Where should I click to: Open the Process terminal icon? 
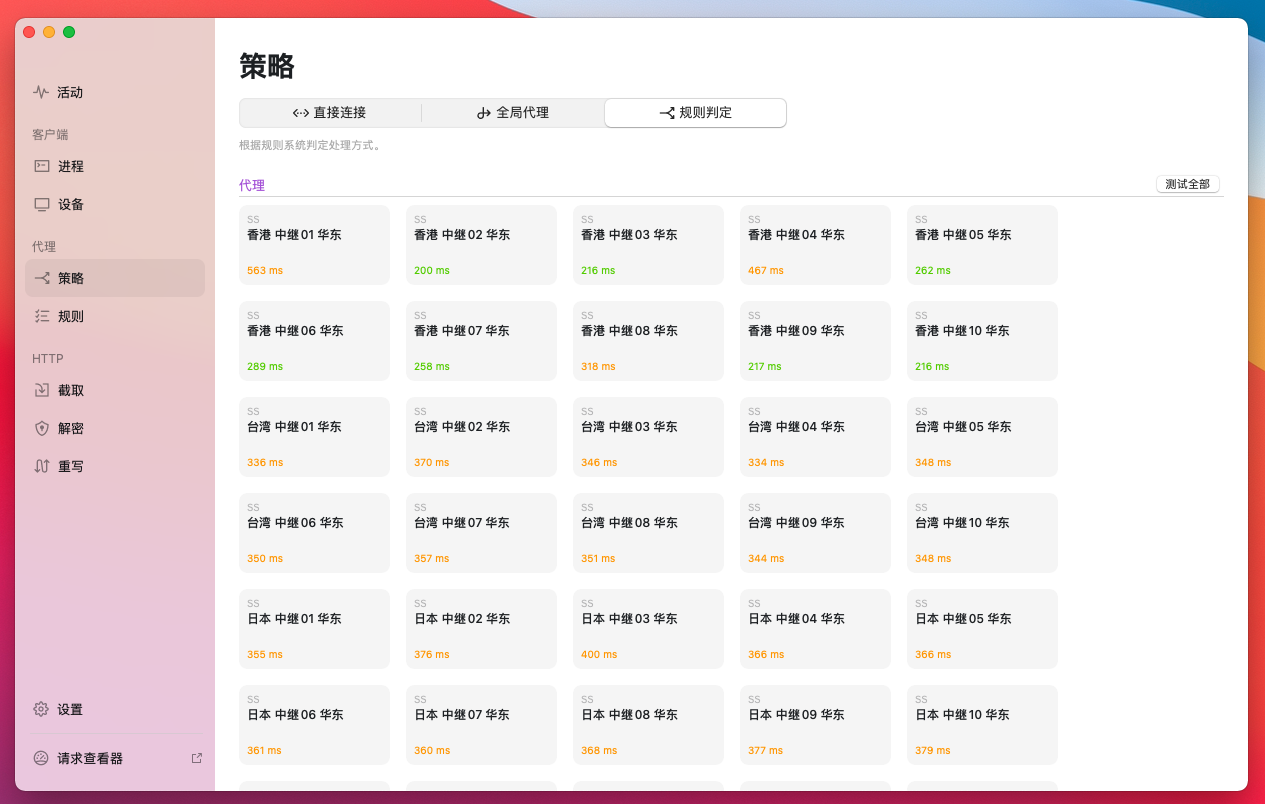coord(42,166)
